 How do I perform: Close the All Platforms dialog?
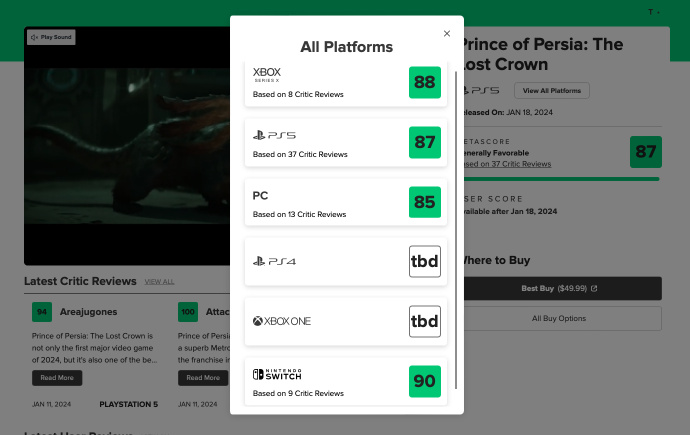point(447,34)
